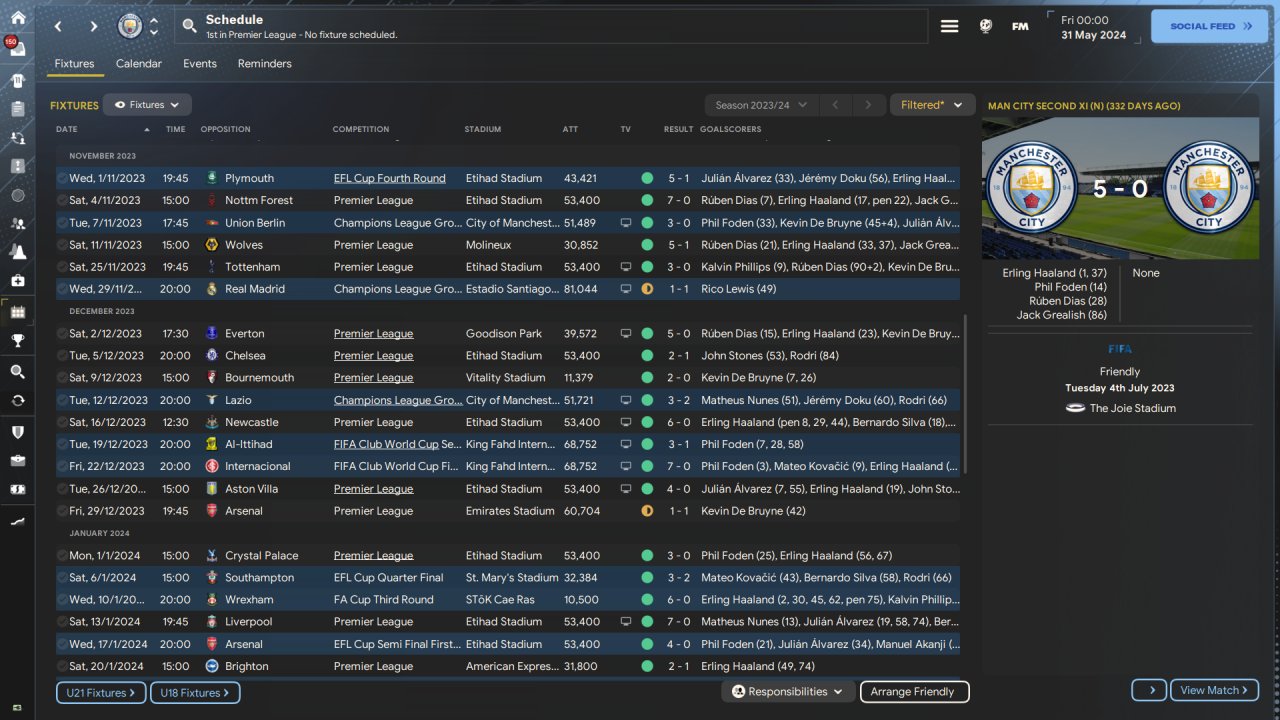Viewport: 1280px width, 720px height.
Task: Toggle the tick on the Everton fixture row
Action: coord(62,333)
